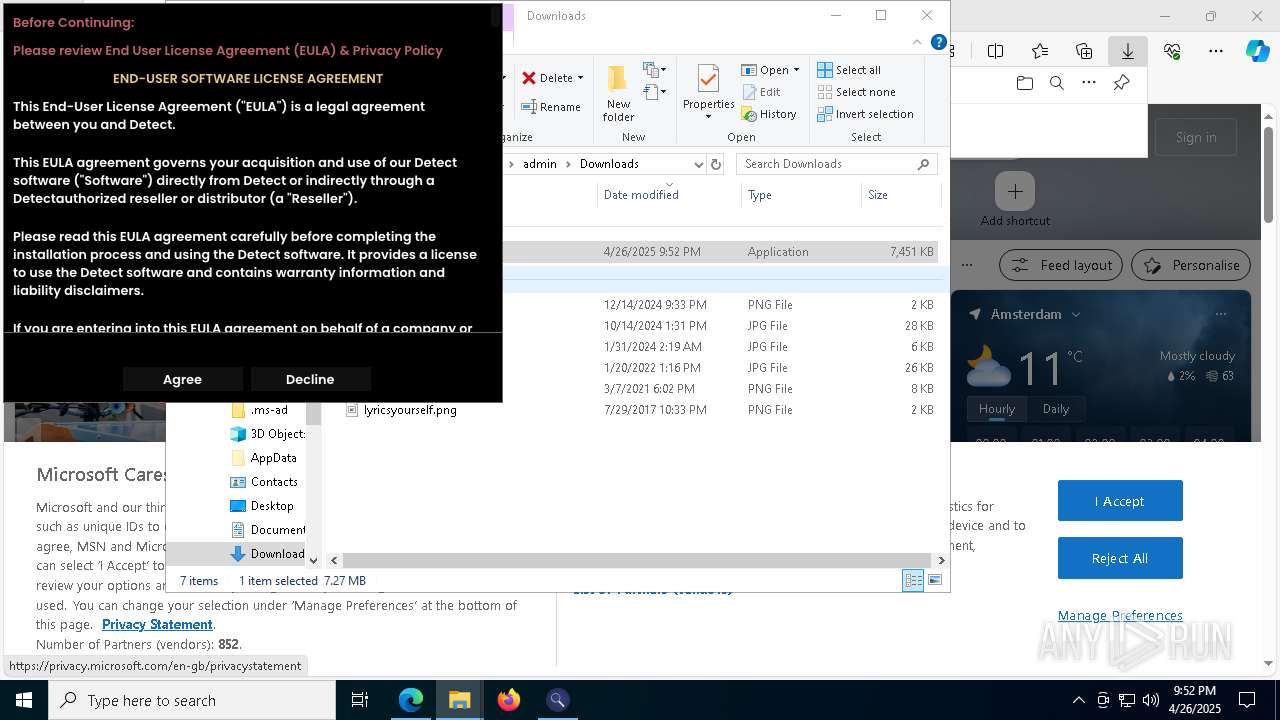Click Add shortcut plus tile
Image resolution: width=1280 pixels, height=720 pixels.
[x=1015, y=191]
